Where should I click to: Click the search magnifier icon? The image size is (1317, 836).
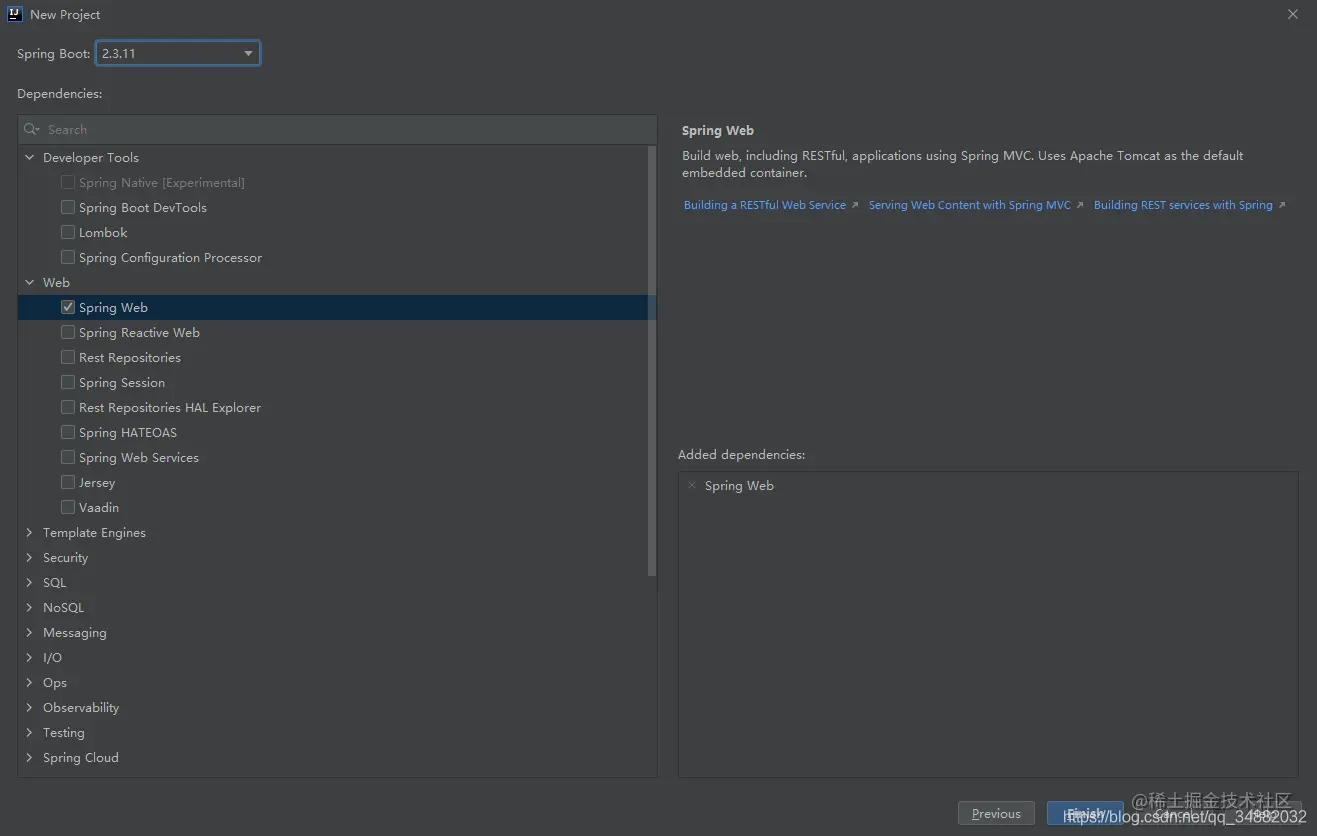[32, 130]
